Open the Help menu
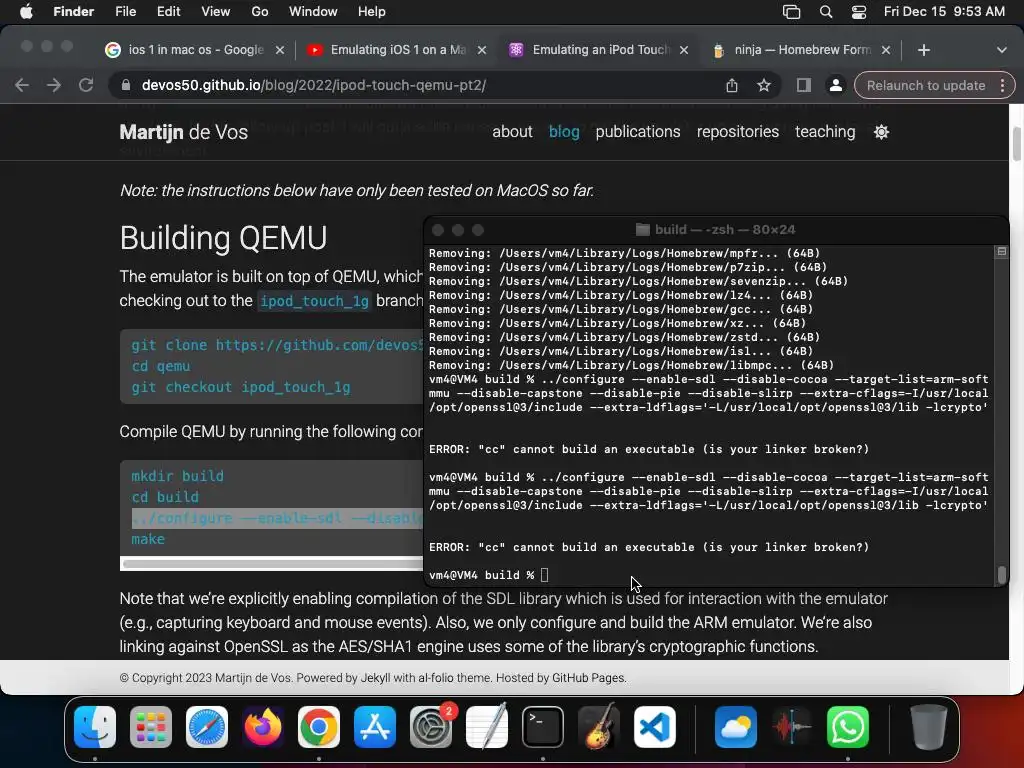Screen dimensions: 1024x768 click(372, 12)
